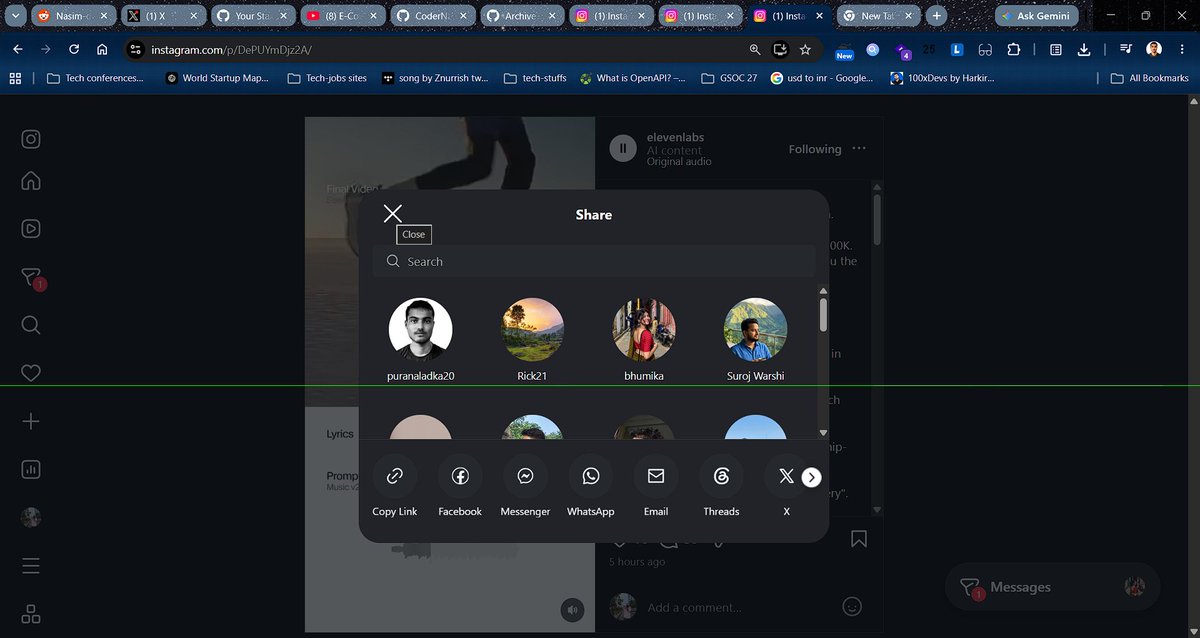Open Notifications heart icon
Viewport: 1200px width, 638px height.
coord(31,372)
